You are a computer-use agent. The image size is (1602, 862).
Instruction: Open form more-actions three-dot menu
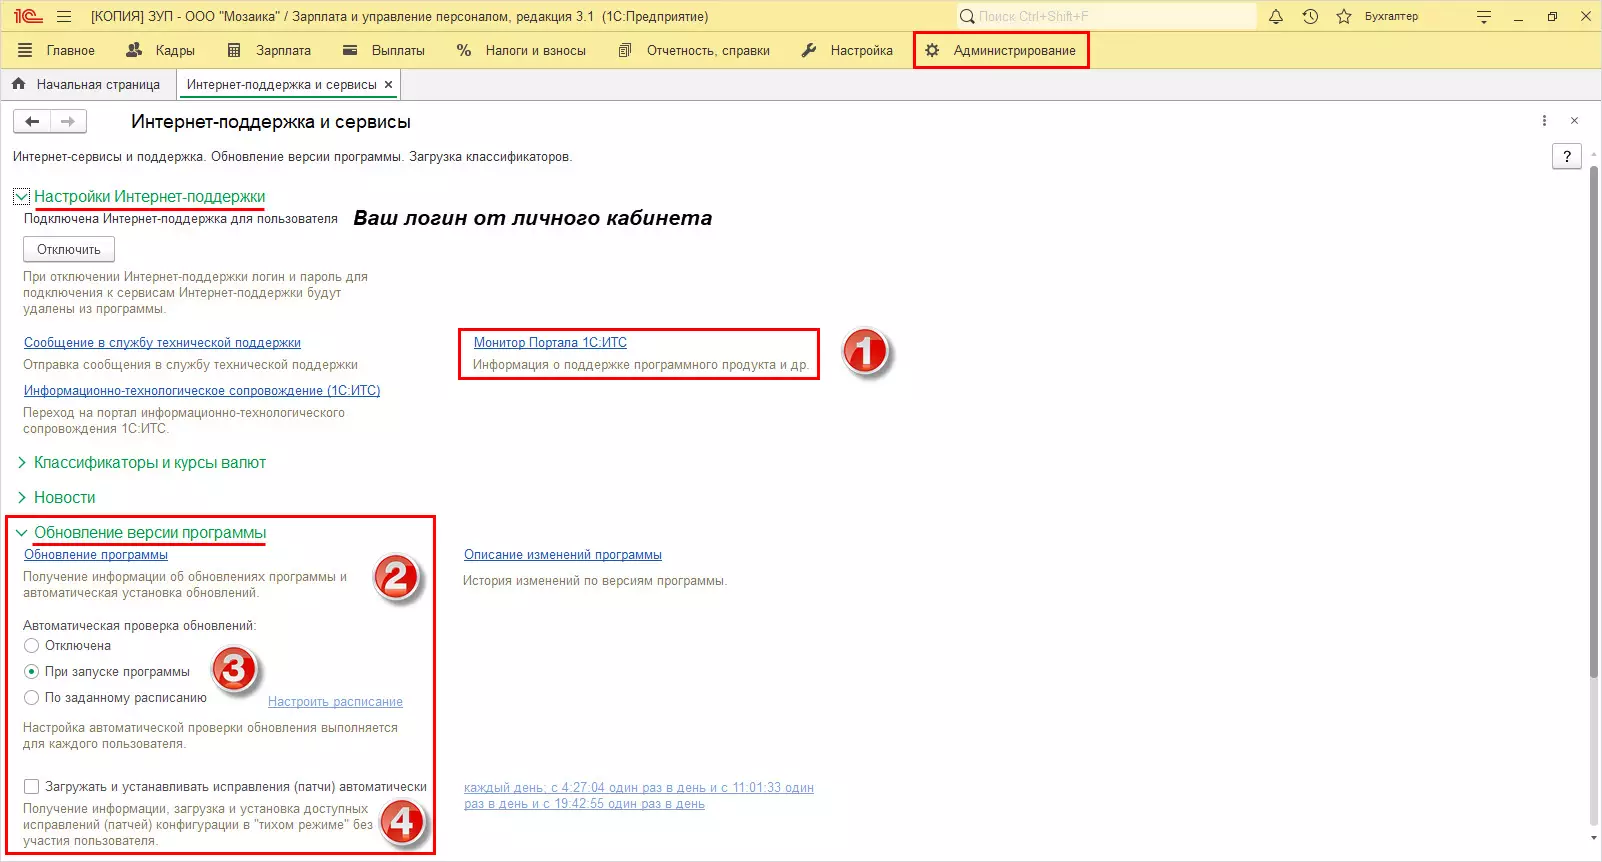pos(1544,121)
